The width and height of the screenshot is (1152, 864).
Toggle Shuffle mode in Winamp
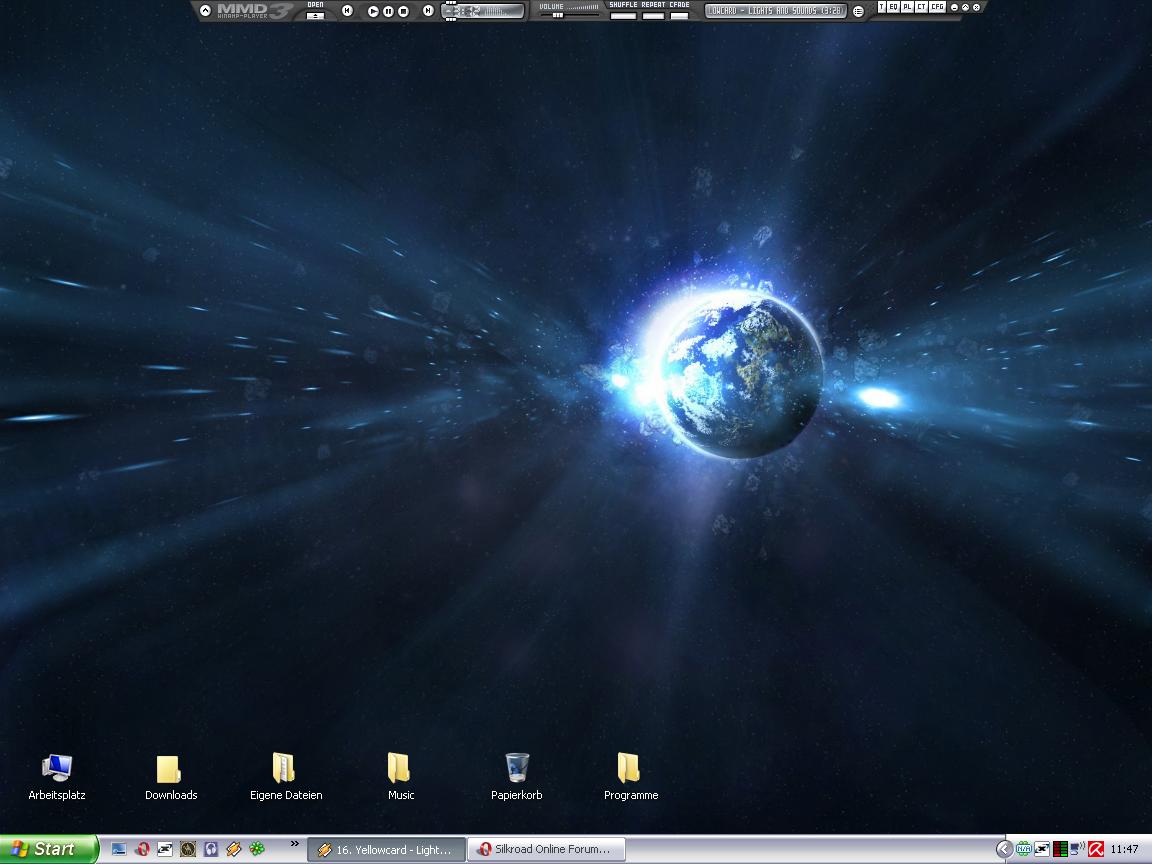coord(623,16)
